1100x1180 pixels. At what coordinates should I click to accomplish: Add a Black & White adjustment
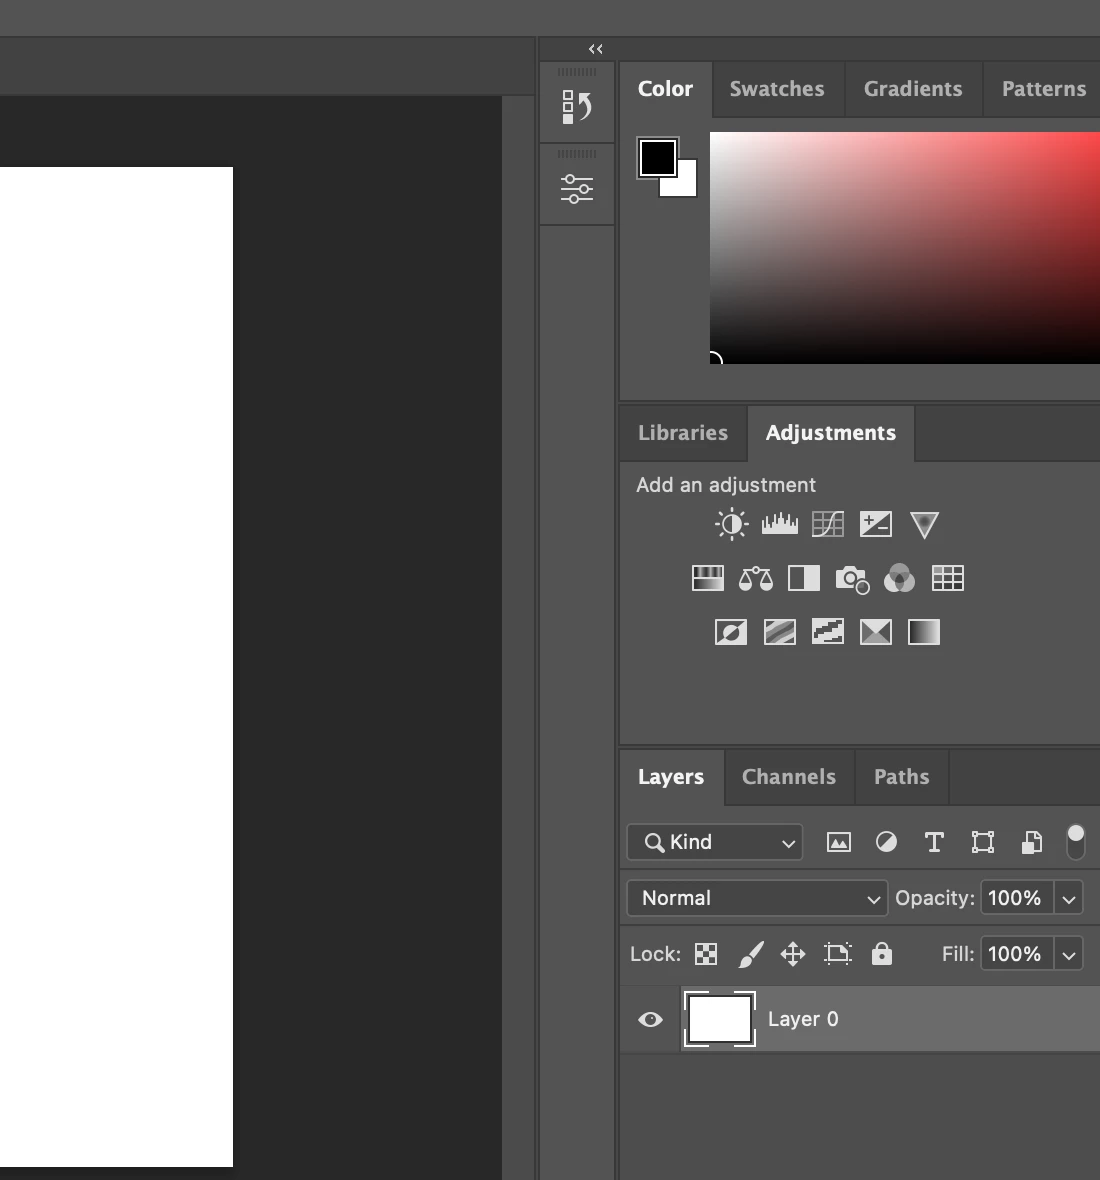804,578
